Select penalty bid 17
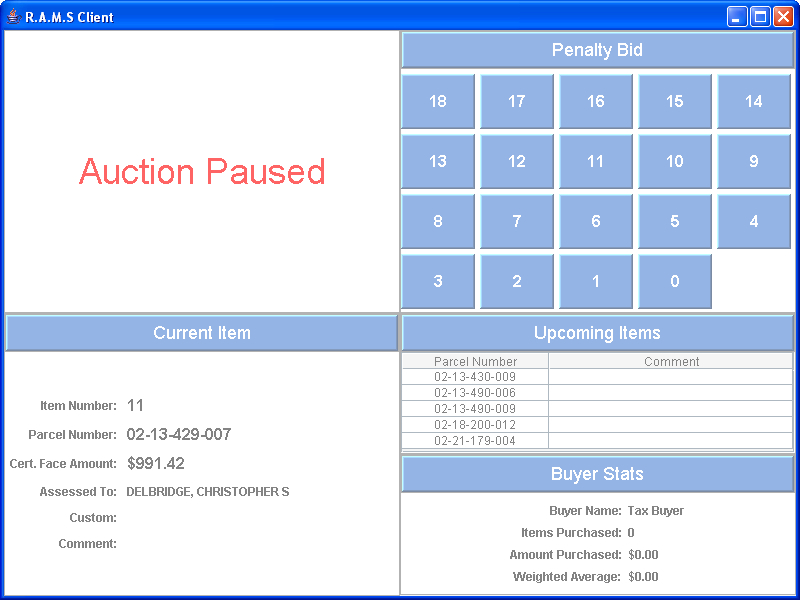This screenshot has height=600, width=800. (517, 101)
